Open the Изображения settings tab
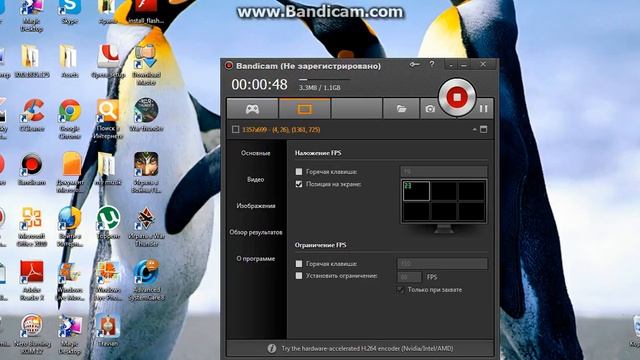This screenshot has width=640, height=360. coord(256,206)
